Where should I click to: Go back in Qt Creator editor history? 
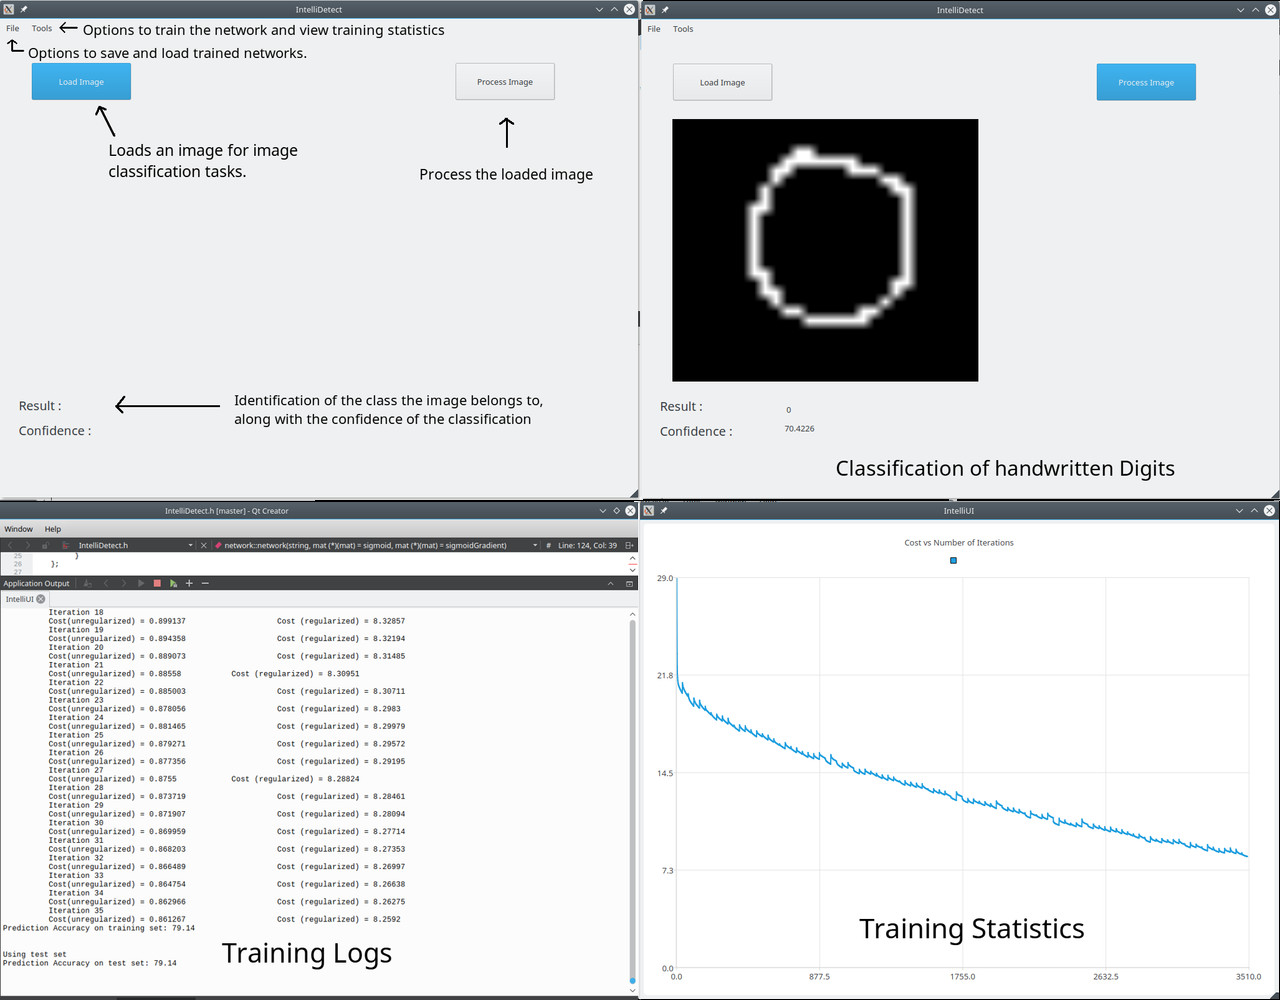click(10, 545)
